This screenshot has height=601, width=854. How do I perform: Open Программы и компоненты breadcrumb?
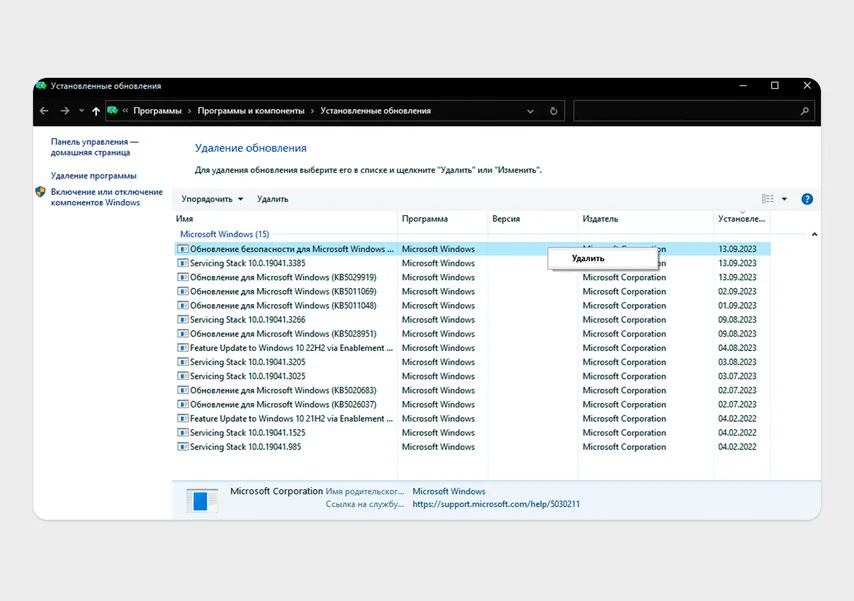(251, 111)
